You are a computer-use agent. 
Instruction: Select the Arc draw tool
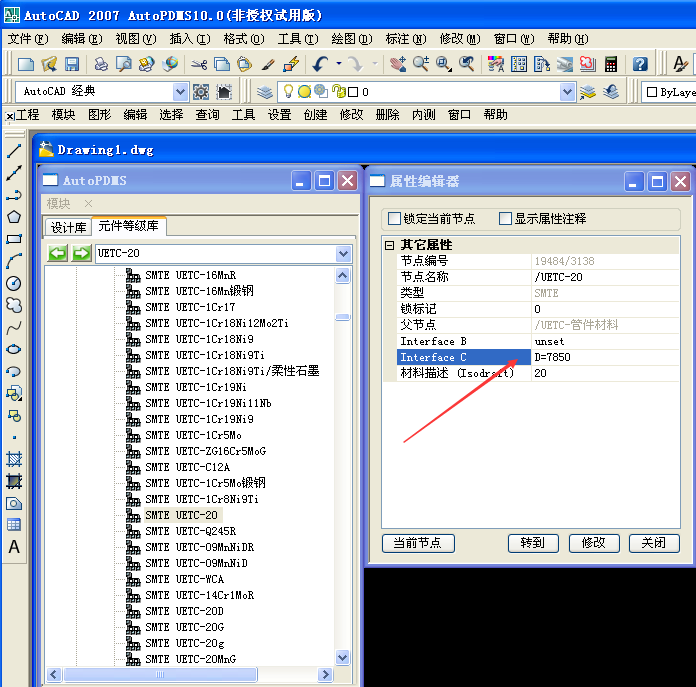point(14,261)
